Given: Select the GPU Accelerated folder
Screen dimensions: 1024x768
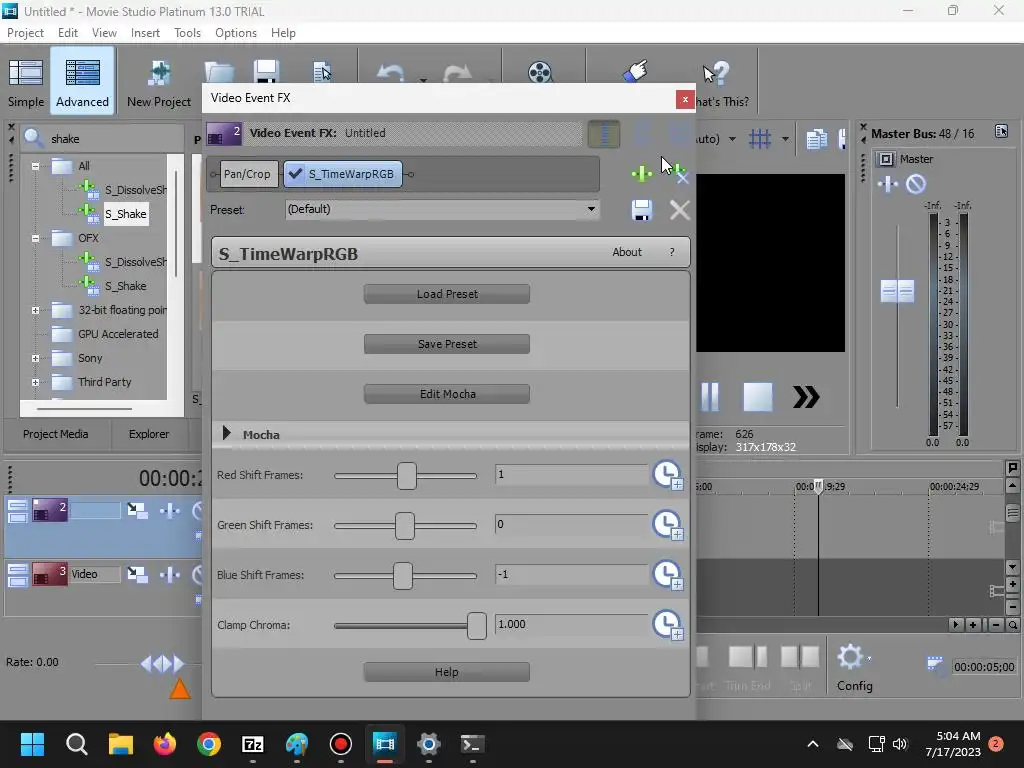Looking at the screenshot, I should tap(118, 334).
